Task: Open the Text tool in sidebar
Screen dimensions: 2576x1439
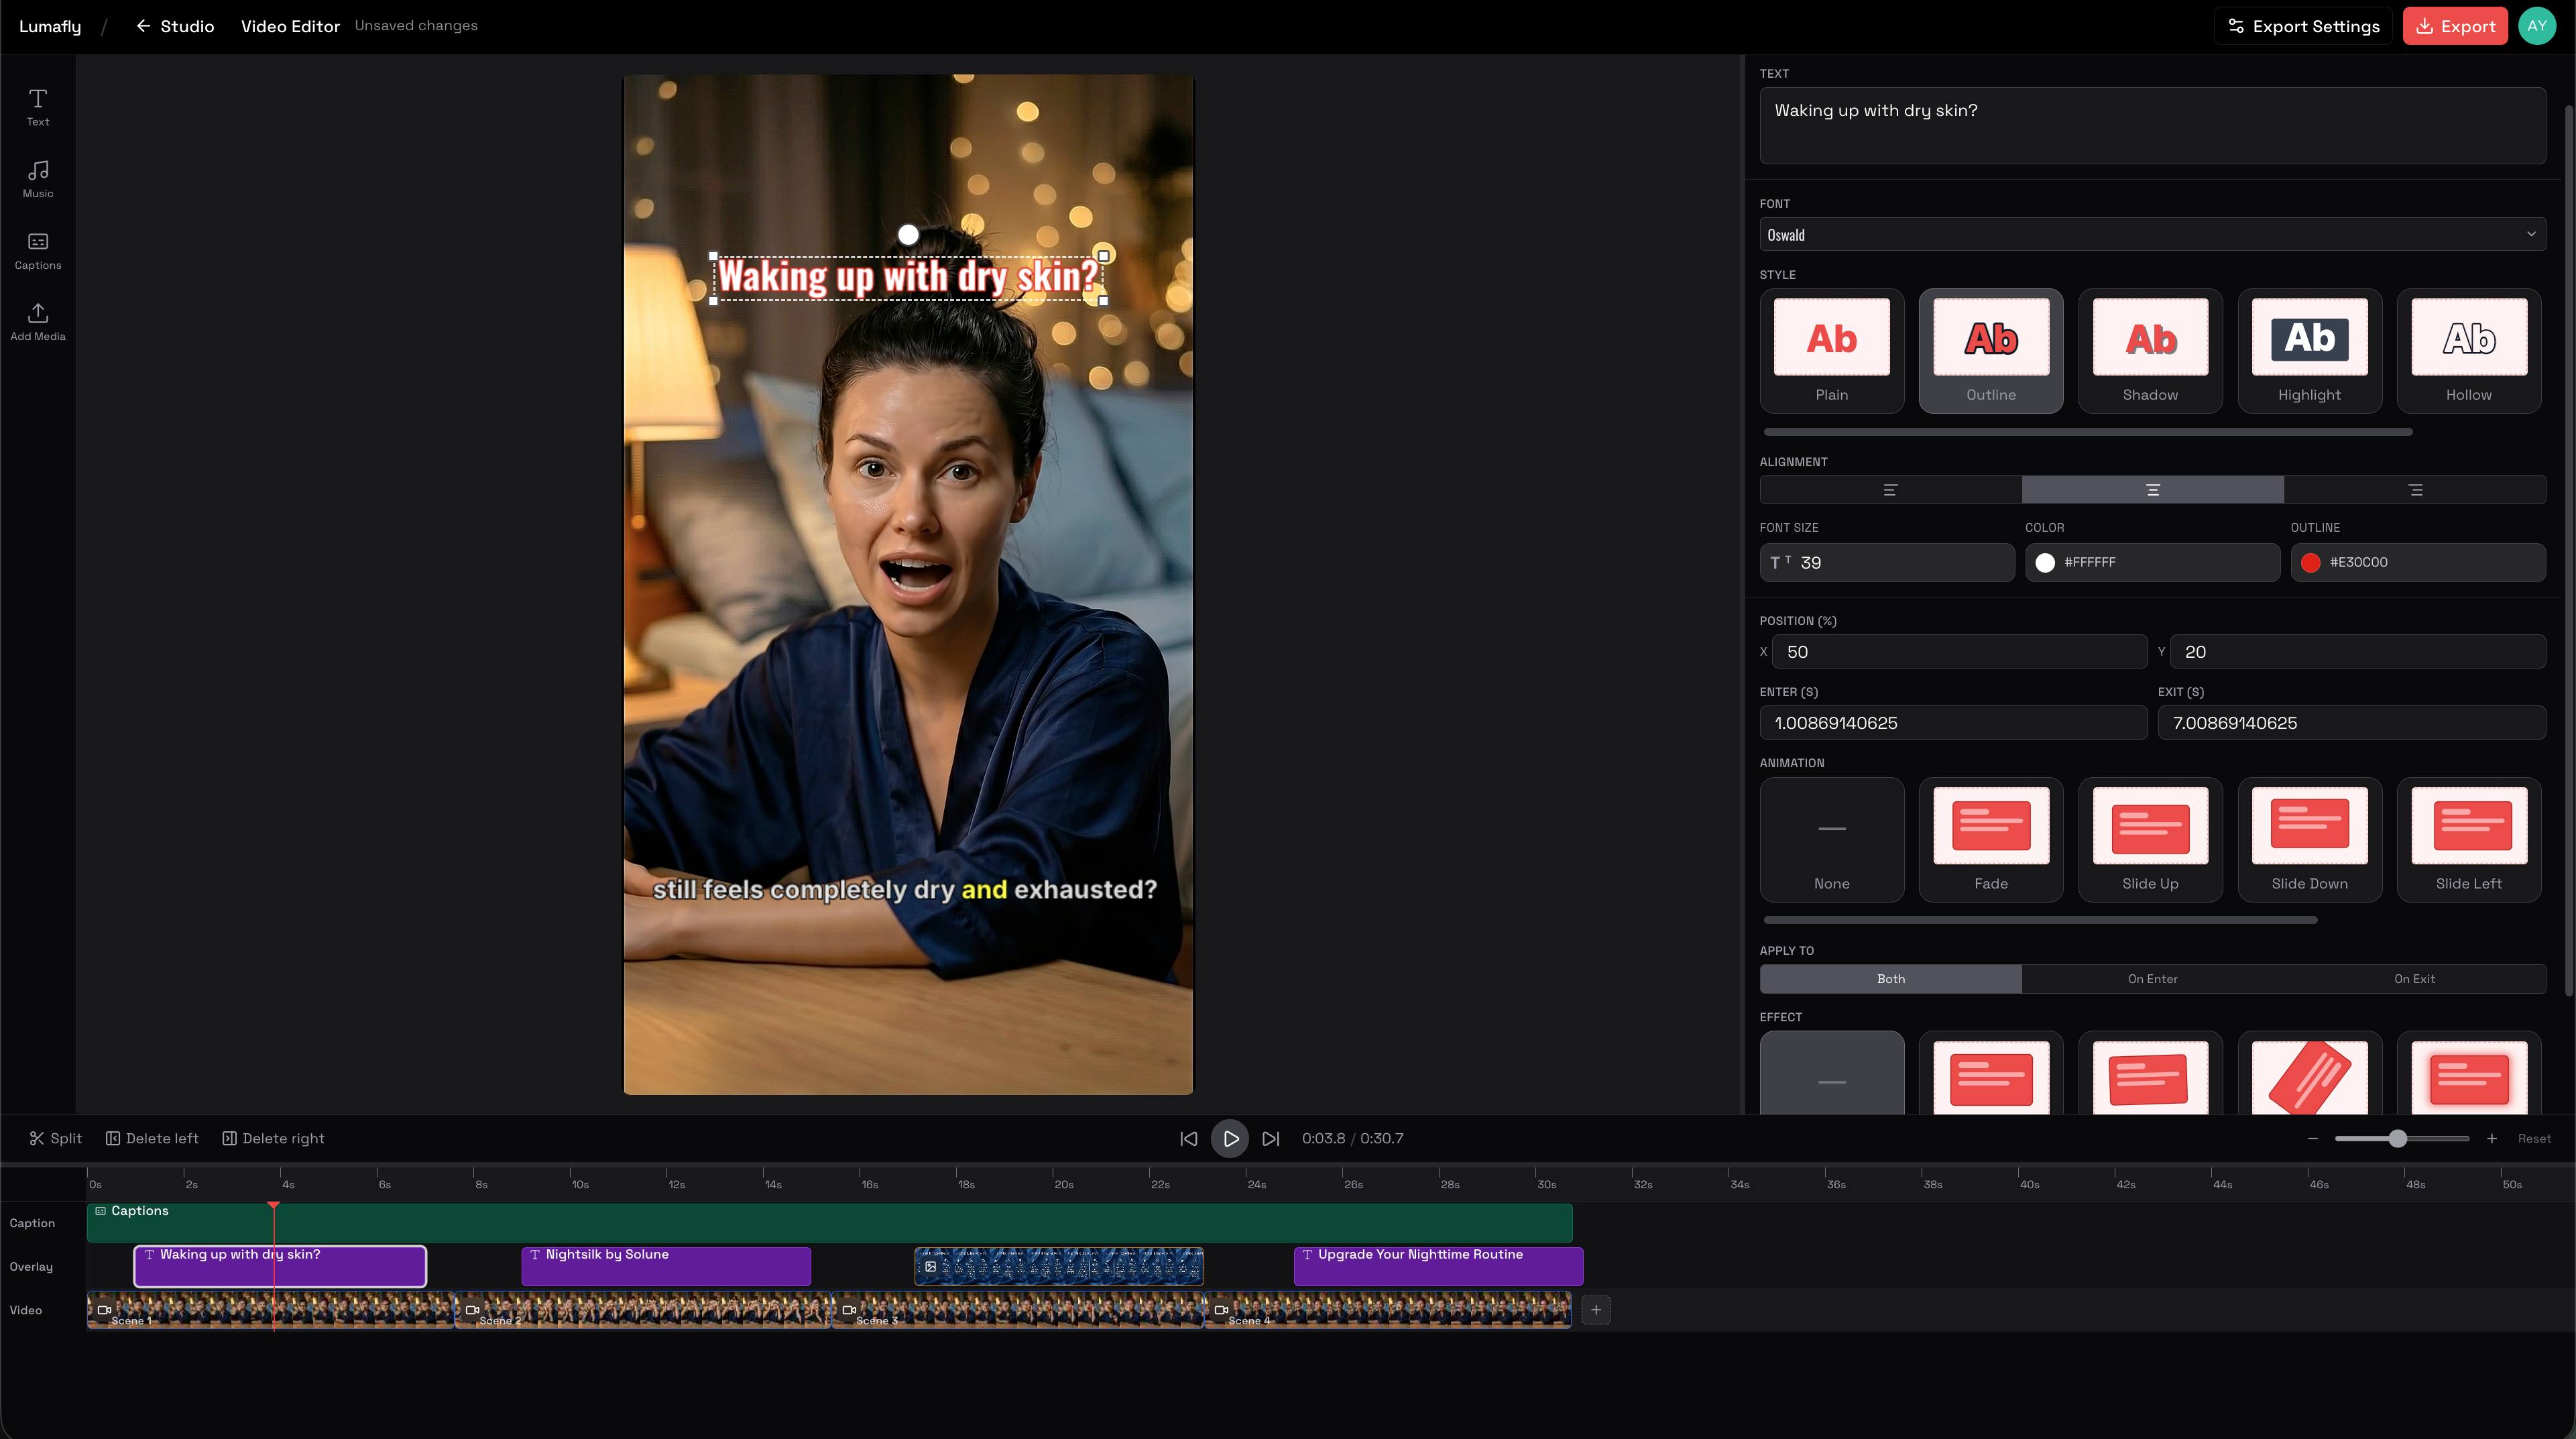Action: pyautogui.click(x=38, y=106)
